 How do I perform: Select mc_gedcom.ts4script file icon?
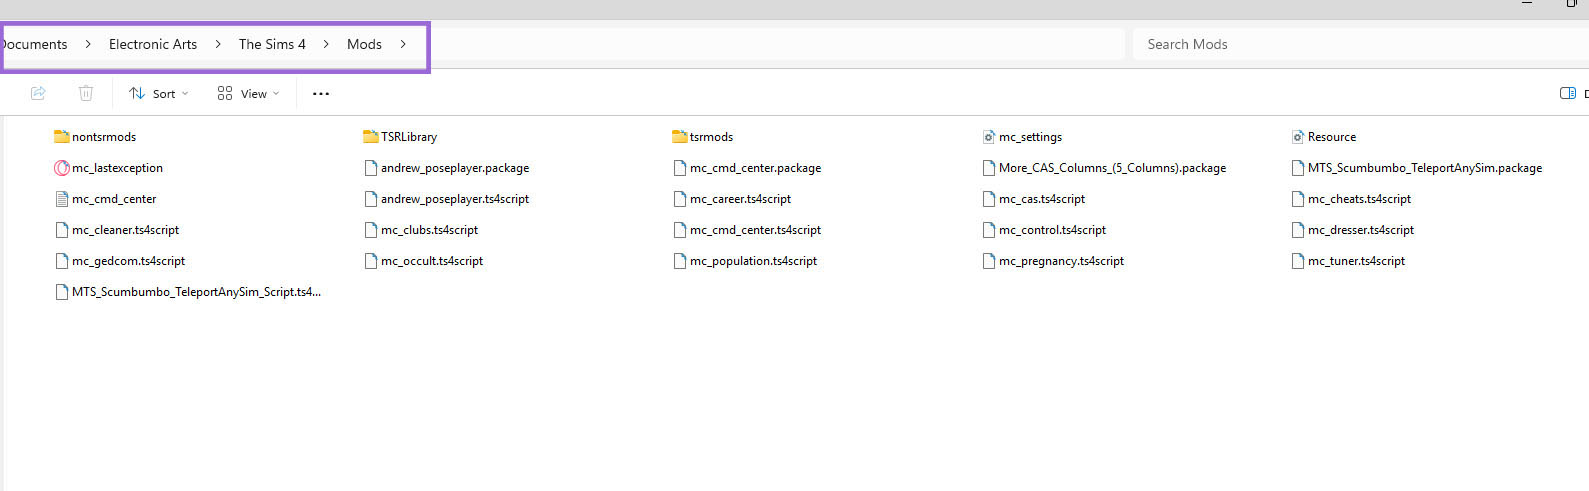point(62,261)
